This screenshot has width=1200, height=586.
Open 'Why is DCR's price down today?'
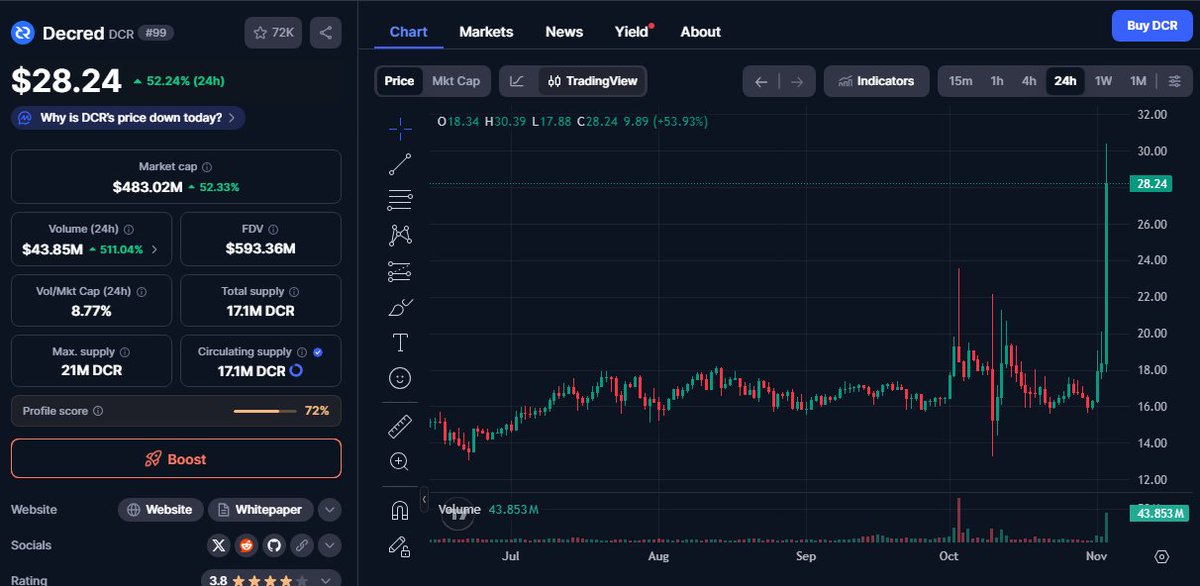(128, 117)
